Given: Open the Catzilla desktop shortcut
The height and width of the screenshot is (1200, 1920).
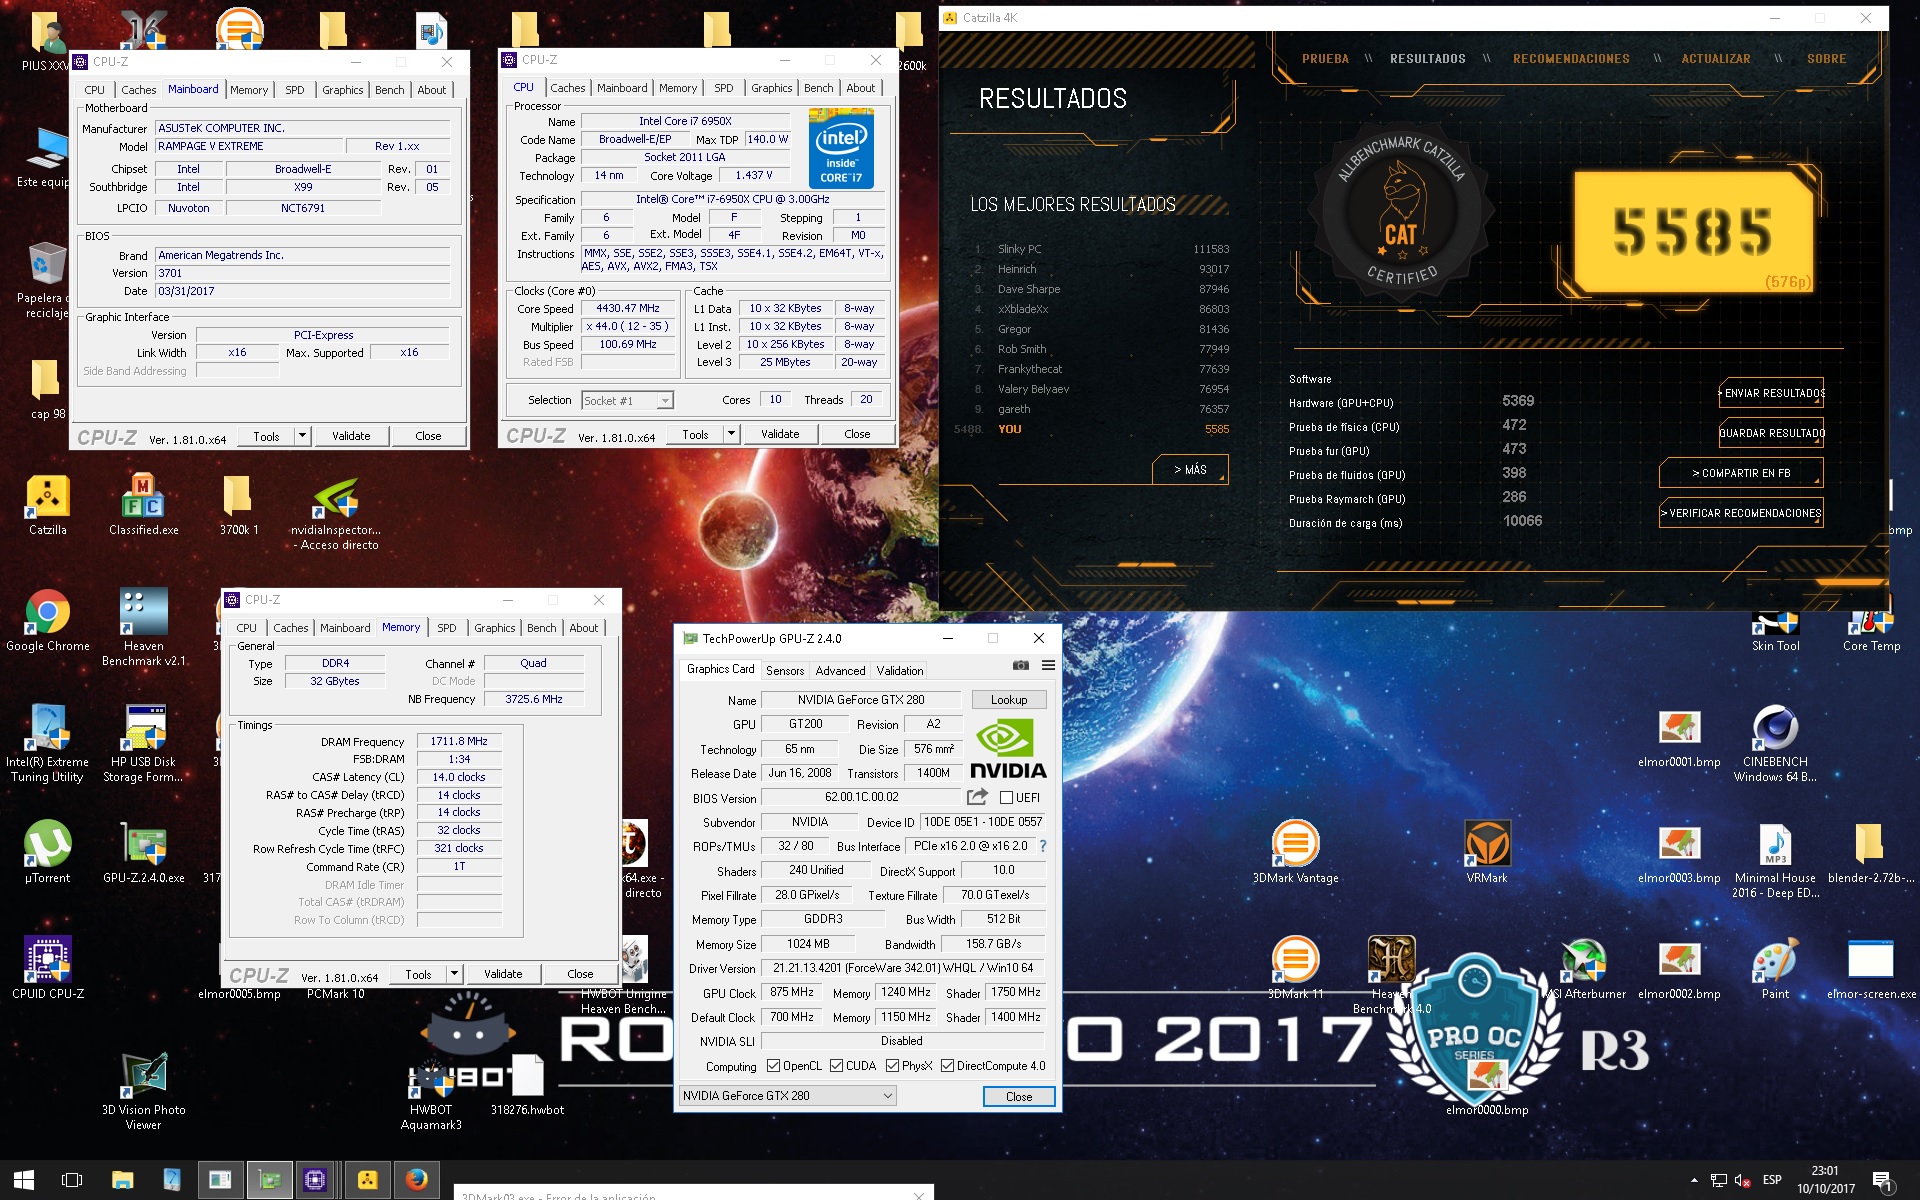Looking at the screenshot, I should click(x=47, y=505).
